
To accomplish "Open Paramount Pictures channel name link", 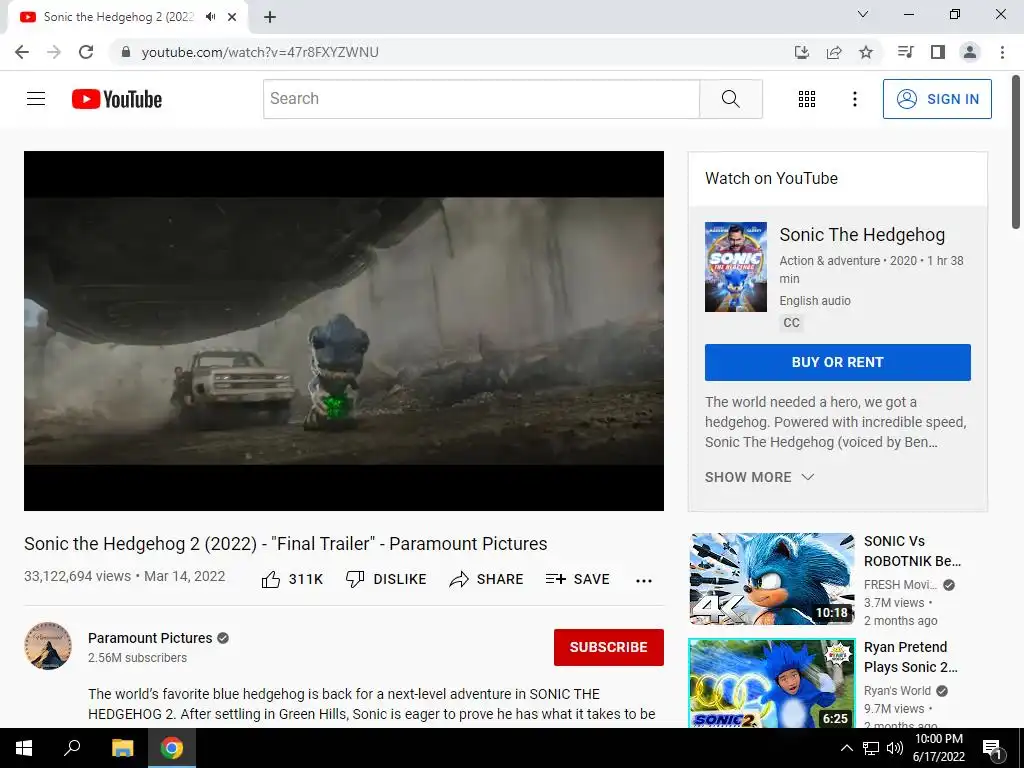I will coord(150,638).
